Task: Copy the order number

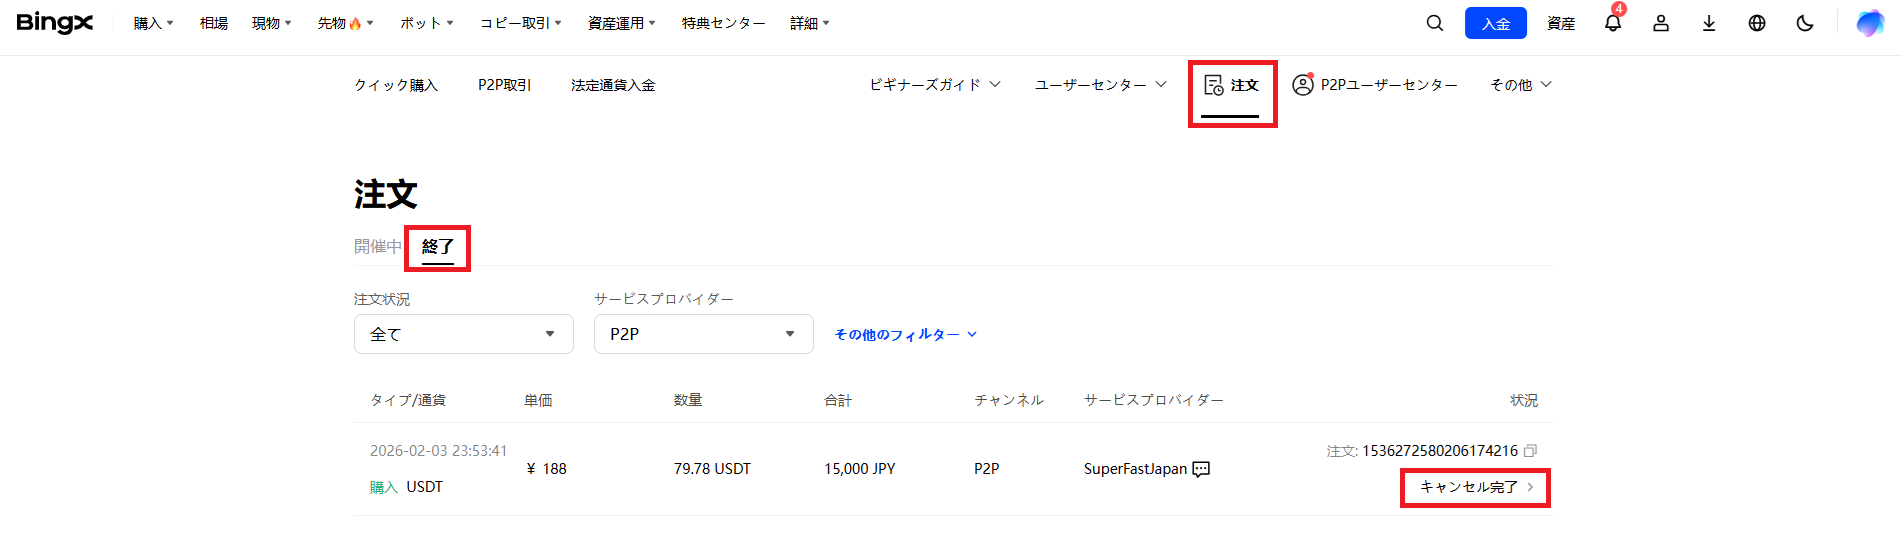Action: point(1530,451)
